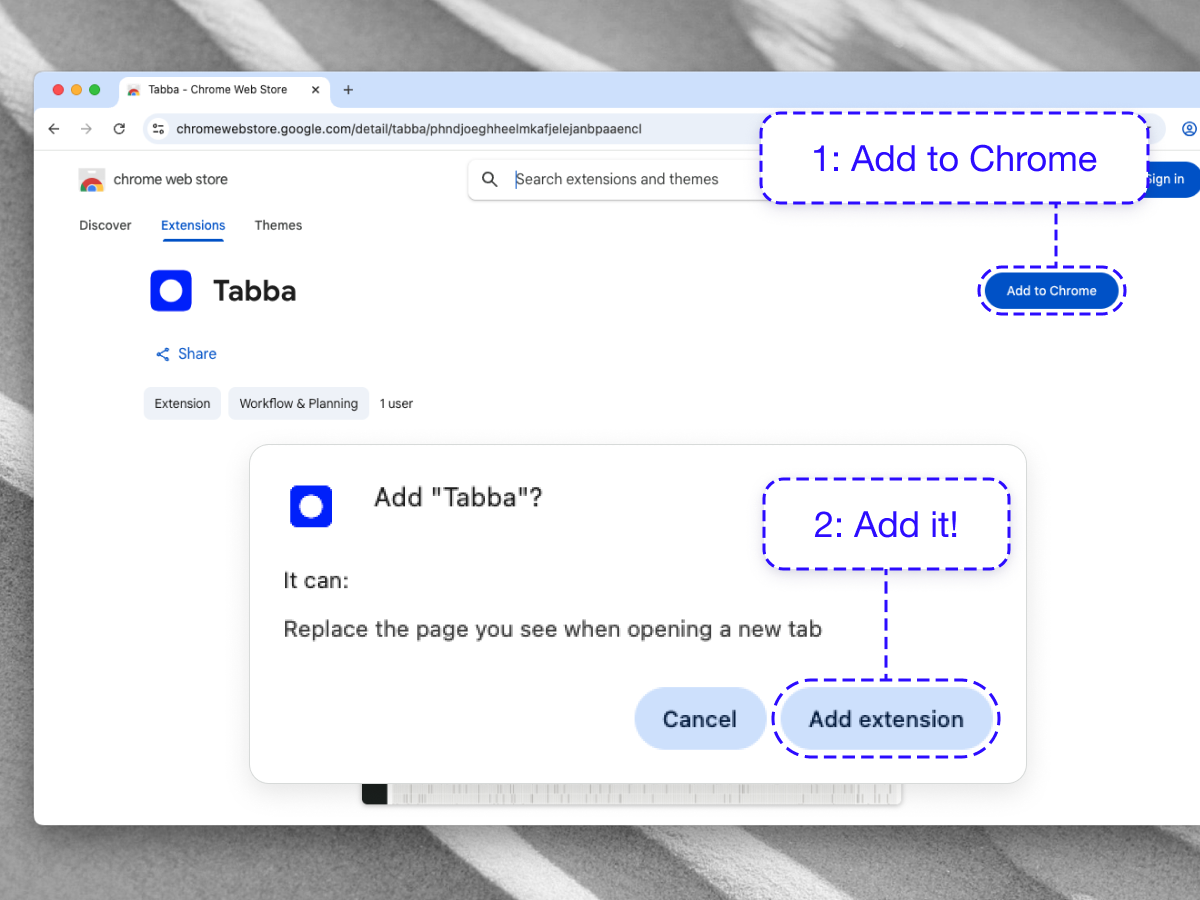Switch to the Themes tab

[278, 225]
